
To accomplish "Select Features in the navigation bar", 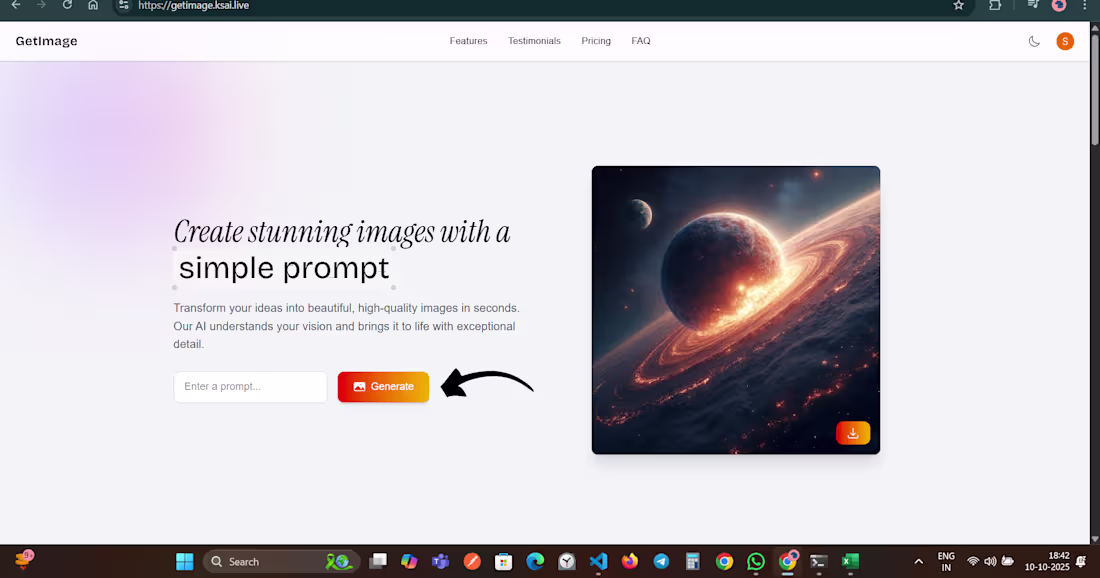I will tap(468, 41).
